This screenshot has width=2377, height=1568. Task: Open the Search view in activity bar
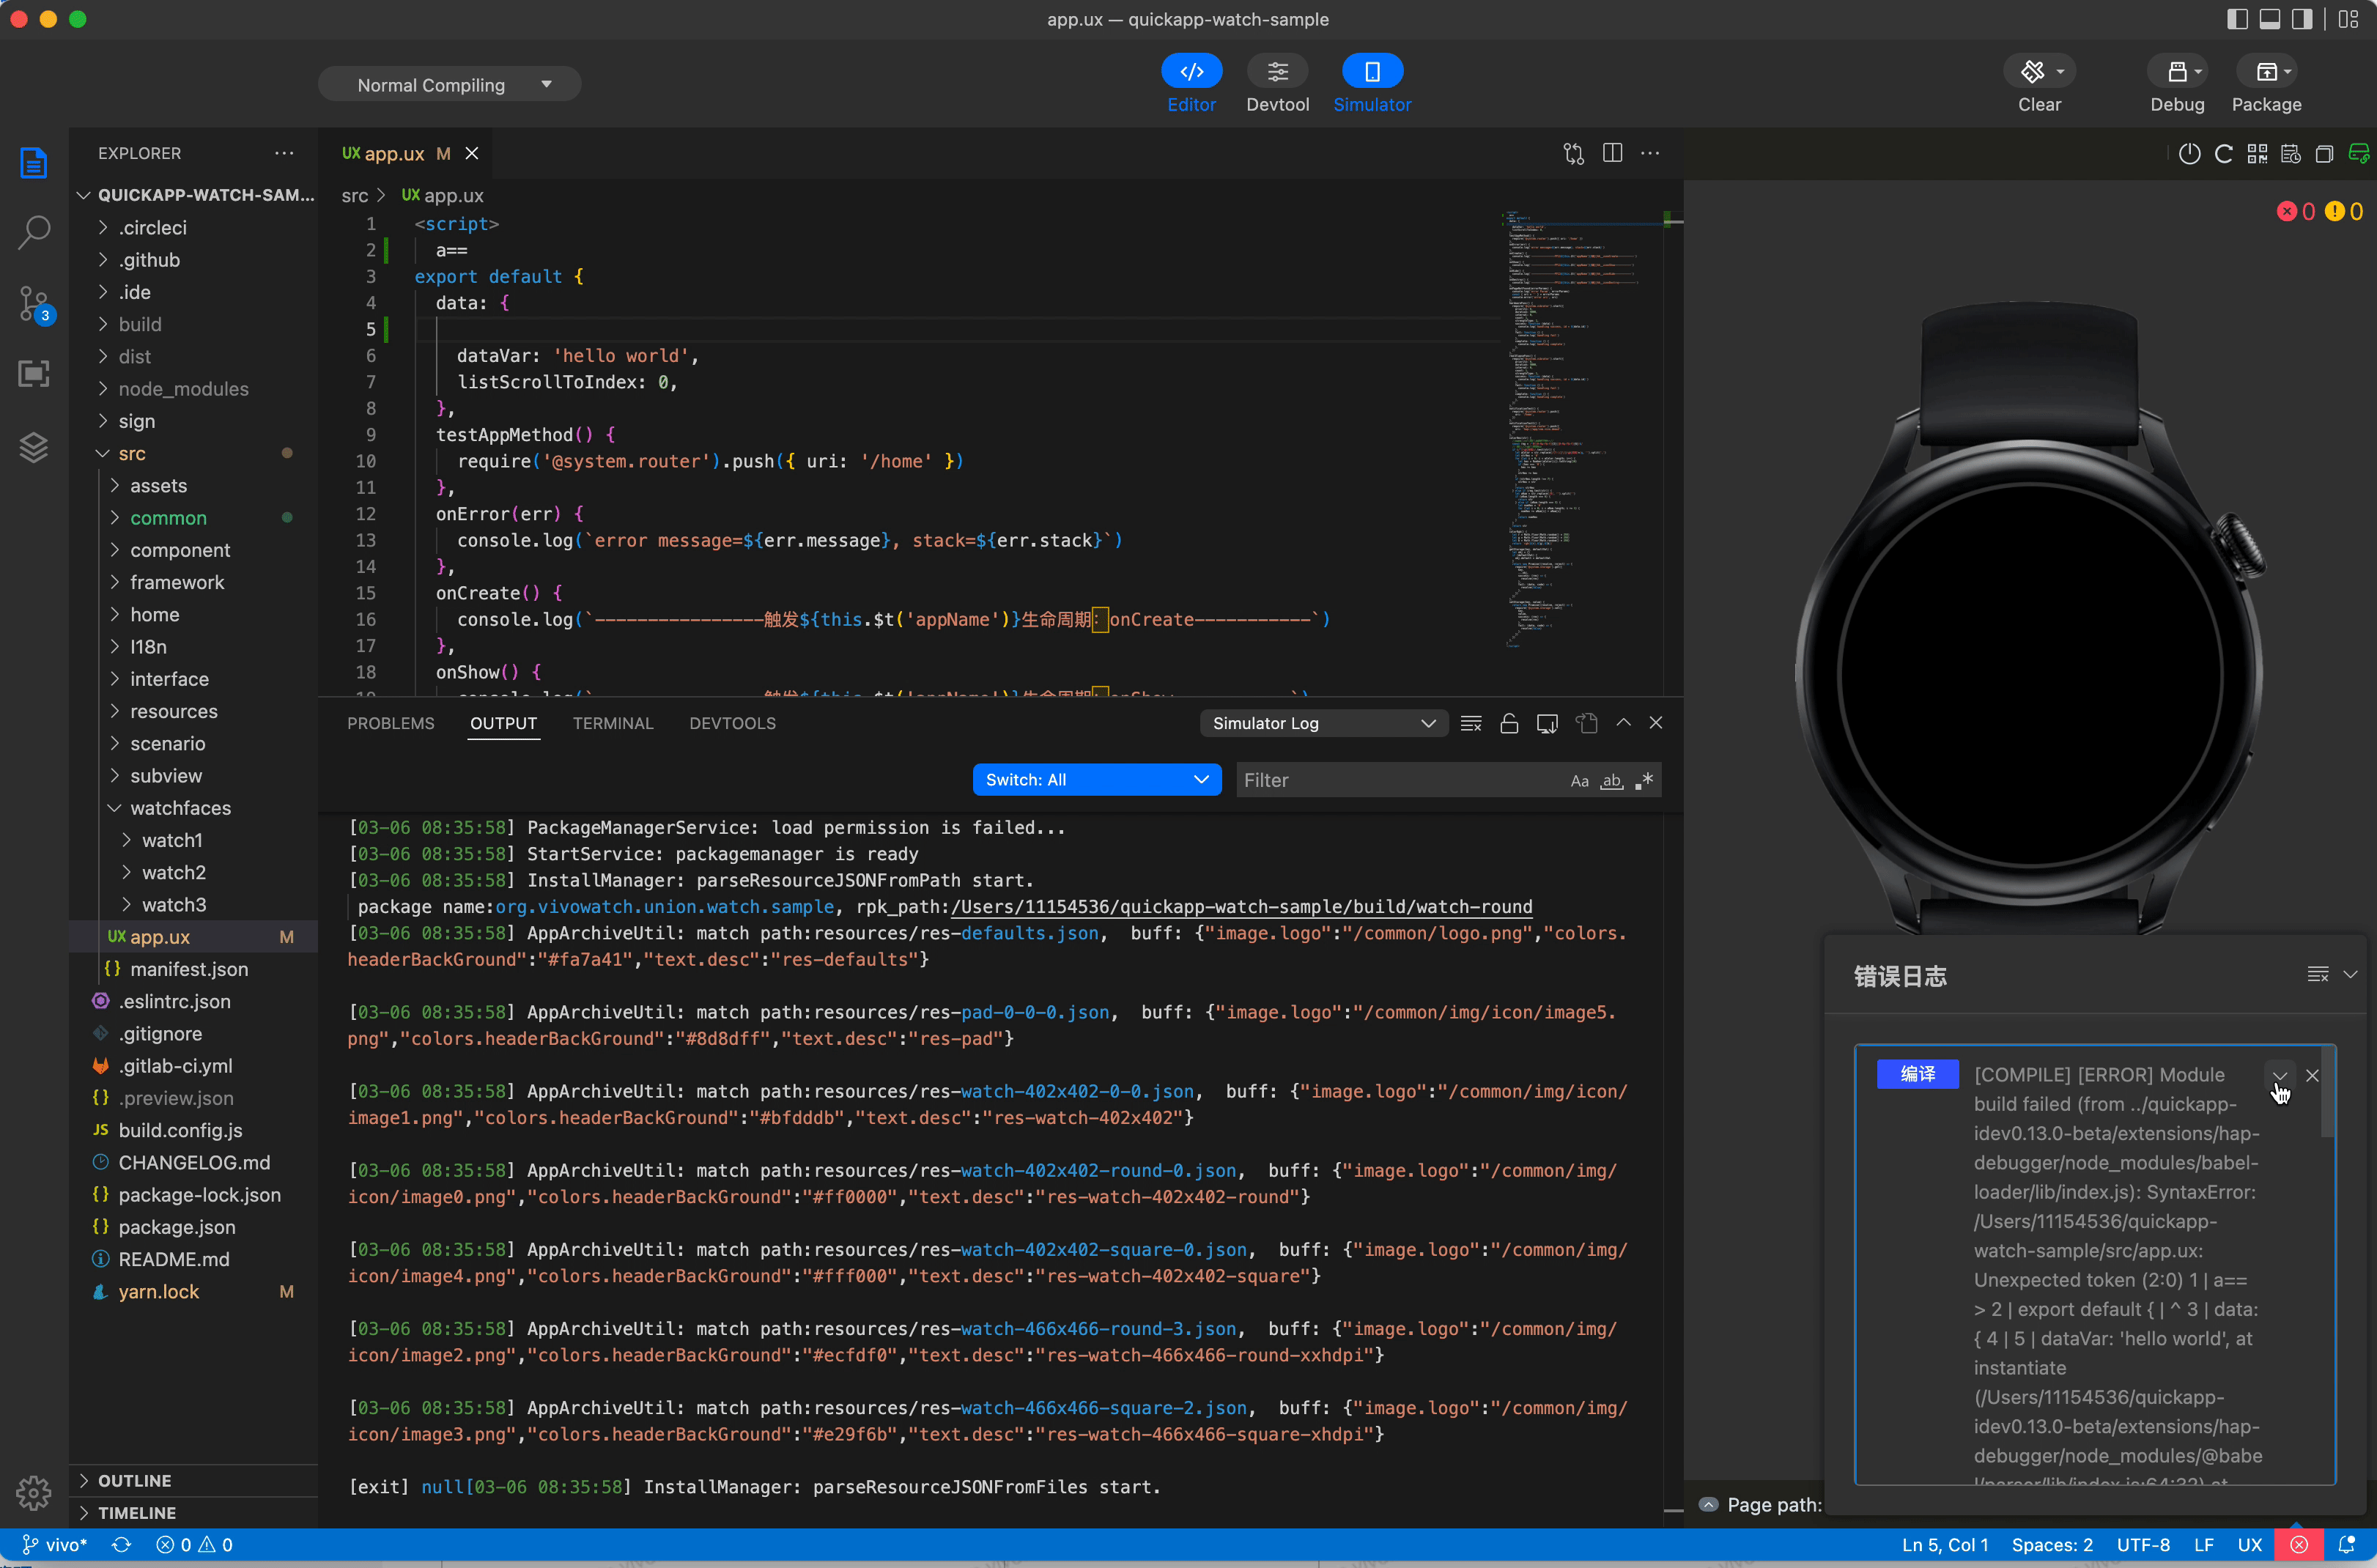click(34, 232)
